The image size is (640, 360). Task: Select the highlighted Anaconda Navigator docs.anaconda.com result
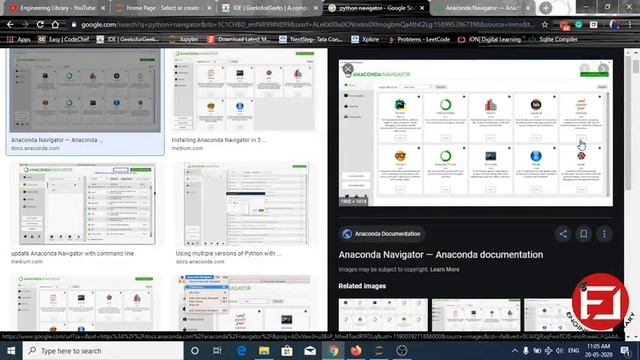(85, 101)
